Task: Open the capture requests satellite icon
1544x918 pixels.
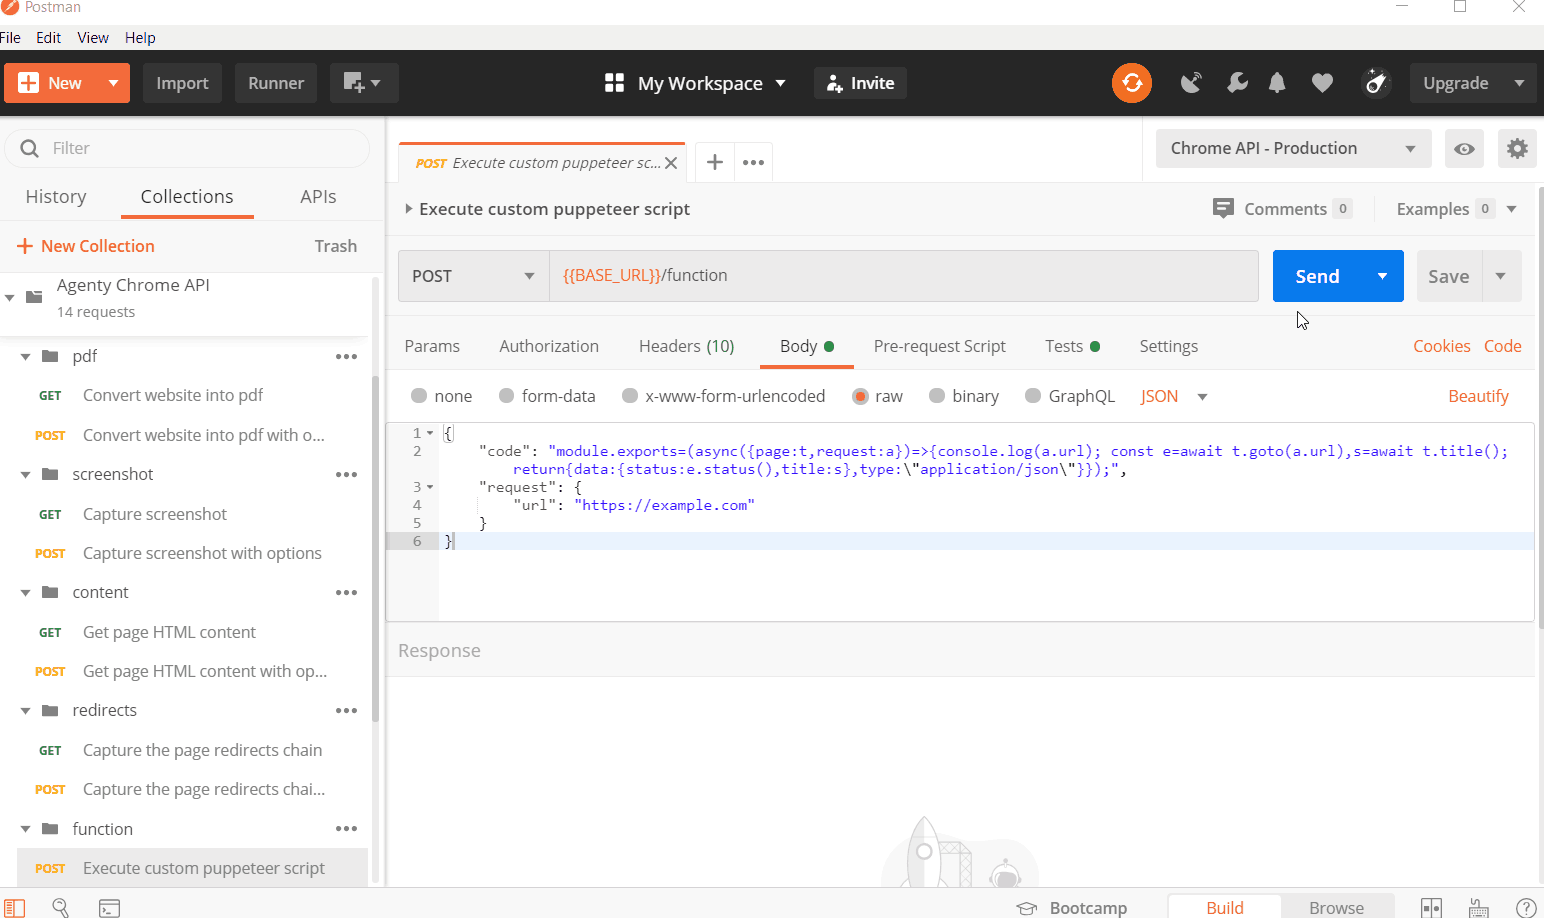Action: click(1190, 83)
